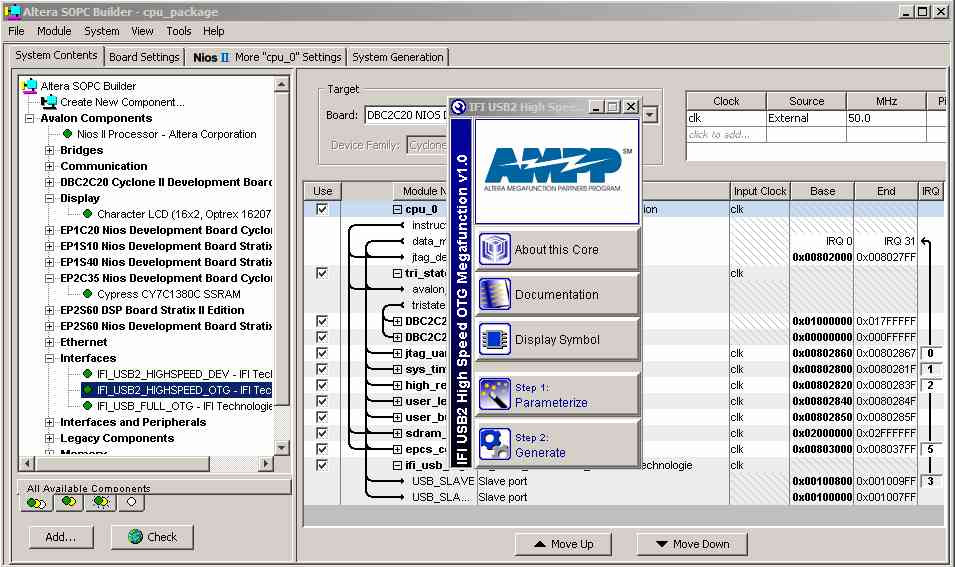Screen dimensions: 955x567
Task: Click the About this Core icon
Action: 494,249
